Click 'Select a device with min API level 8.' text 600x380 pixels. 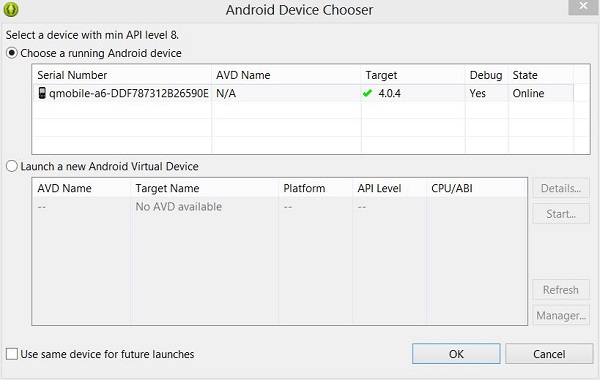pyautogui.click(x=92, y=35)
